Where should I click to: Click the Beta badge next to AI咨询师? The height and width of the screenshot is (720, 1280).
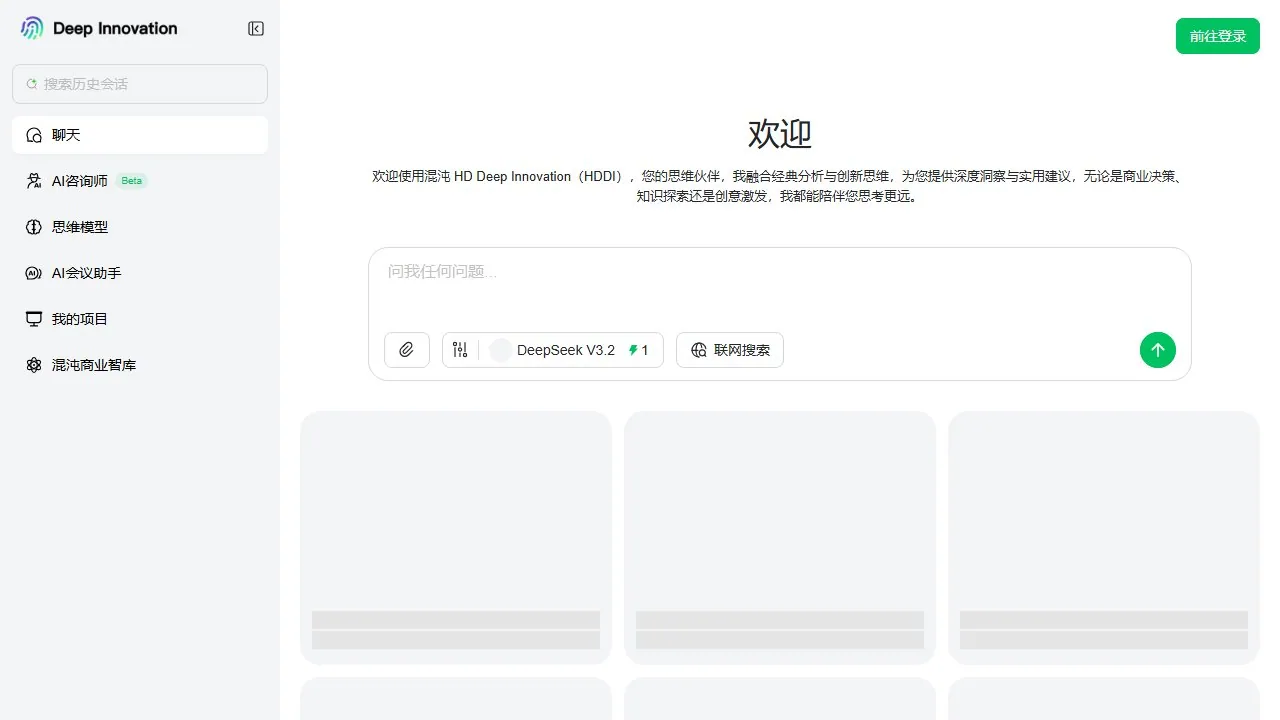point(132,181)
